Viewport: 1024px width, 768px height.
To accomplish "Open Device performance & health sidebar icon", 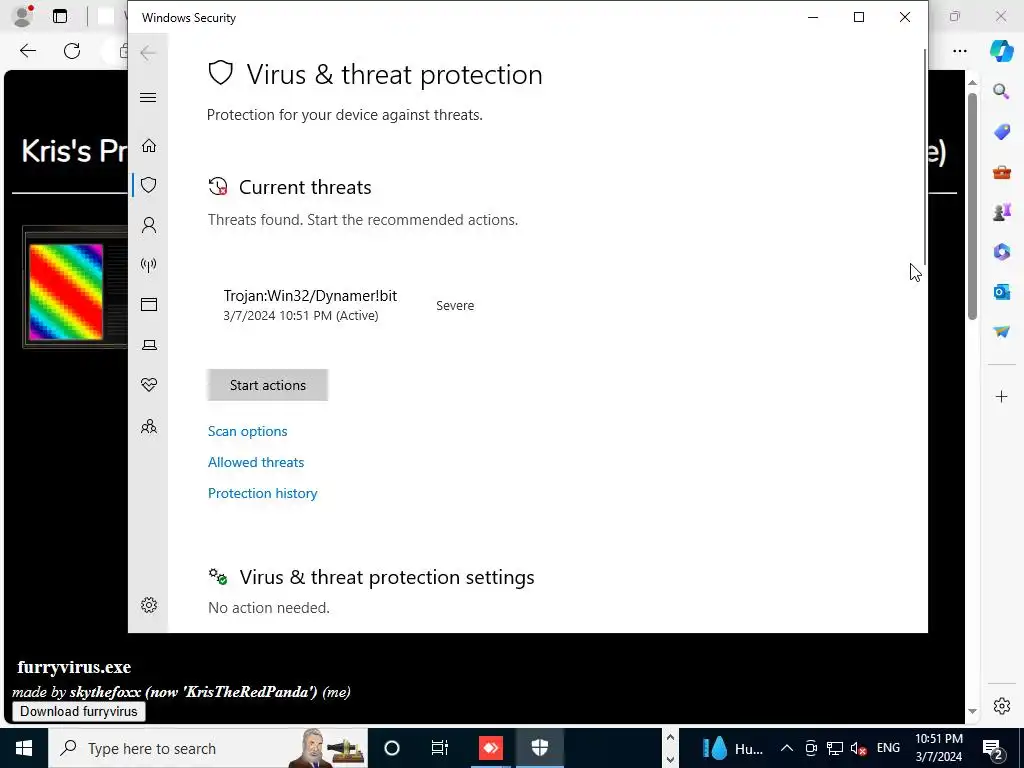I will [149, 385].
